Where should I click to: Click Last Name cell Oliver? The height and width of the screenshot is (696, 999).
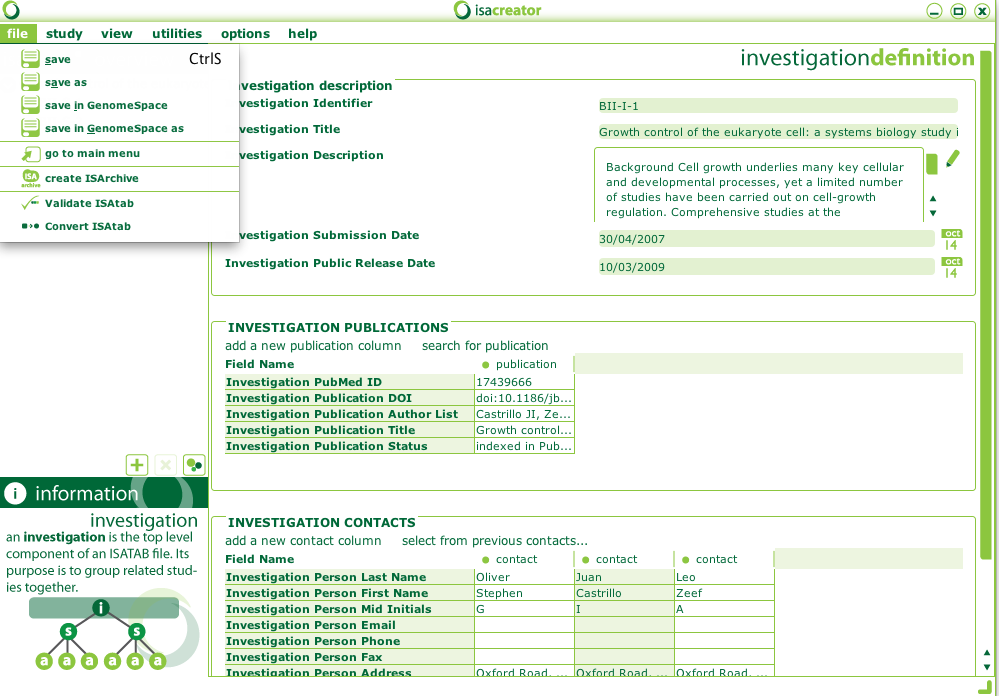pos(524,577)
